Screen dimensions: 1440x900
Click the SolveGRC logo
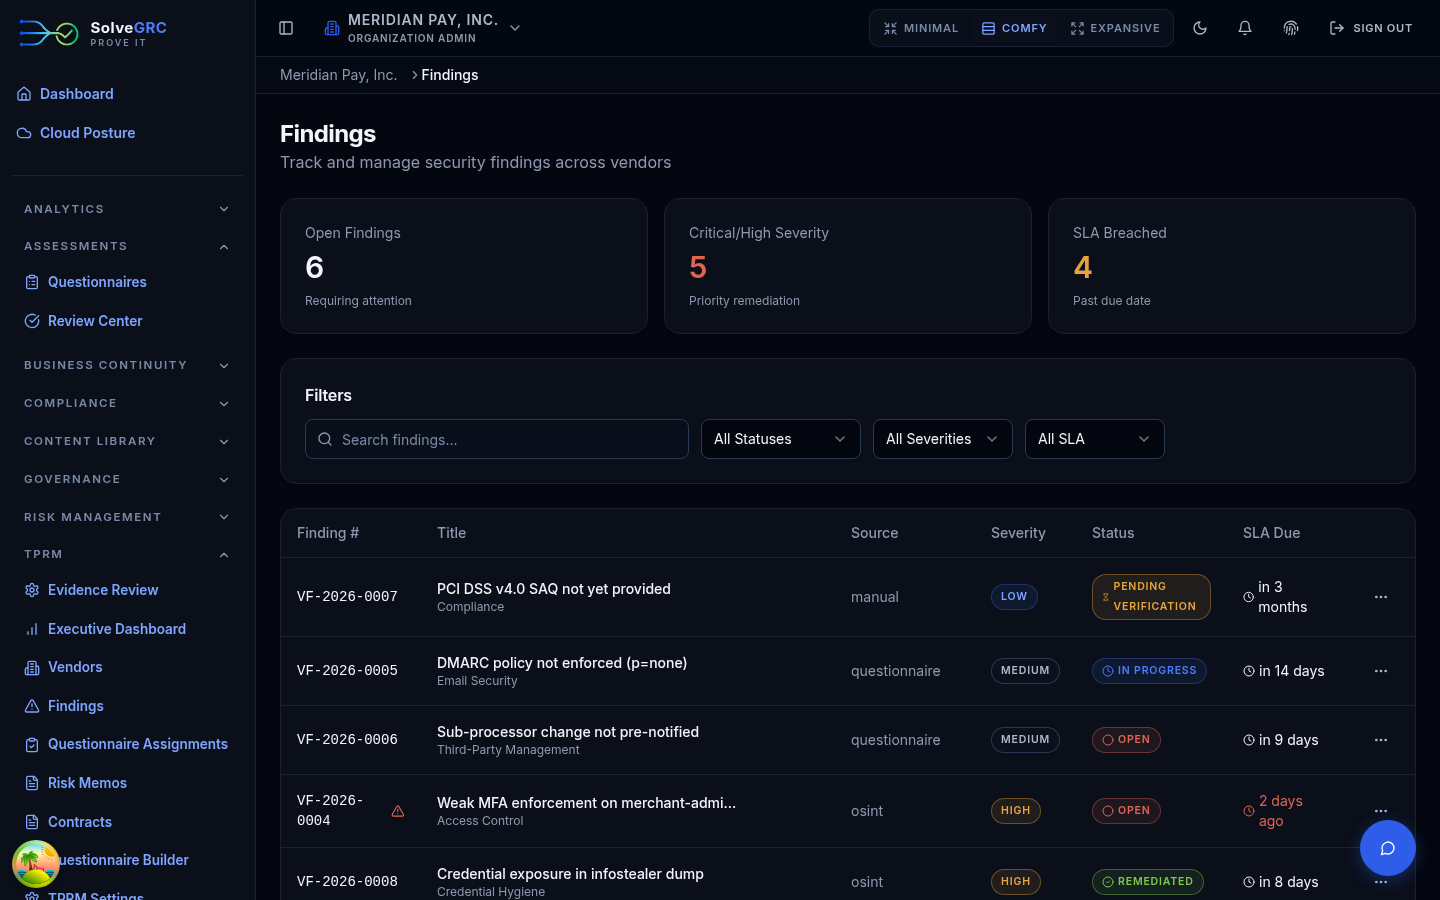click(x=93, y=33)
